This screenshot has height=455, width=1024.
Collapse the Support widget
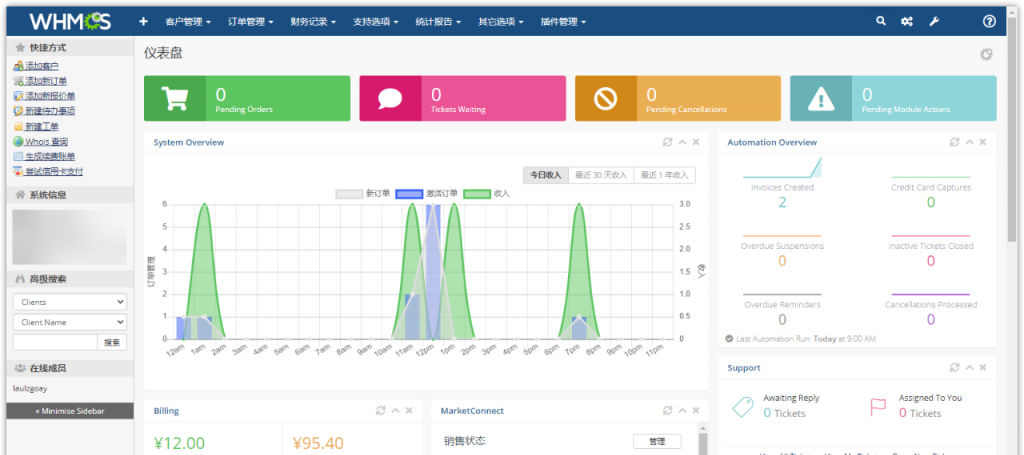[969, 368]
